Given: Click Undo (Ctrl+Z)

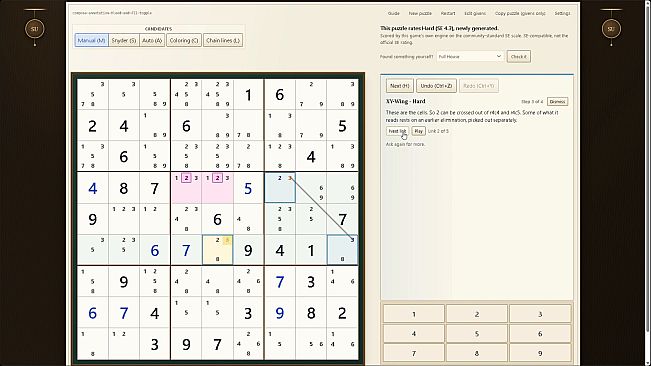Looking at the screenshot, I should pos(436,86).
